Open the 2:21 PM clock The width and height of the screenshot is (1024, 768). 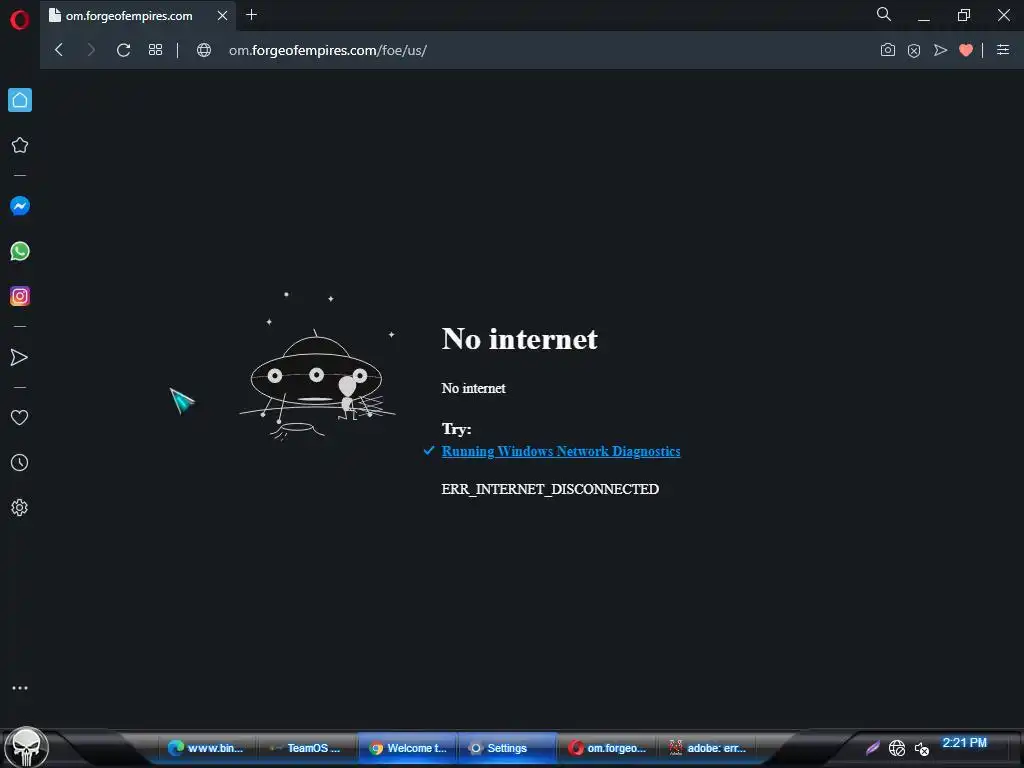point(965,743)
